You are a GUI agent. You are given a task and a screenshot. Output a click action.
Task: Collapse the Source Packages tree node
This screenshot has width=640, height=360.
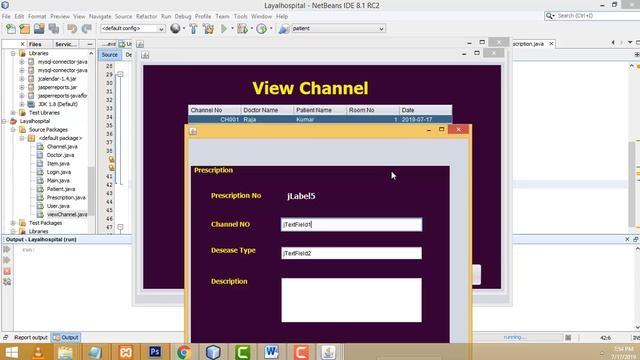coord(13,130)
